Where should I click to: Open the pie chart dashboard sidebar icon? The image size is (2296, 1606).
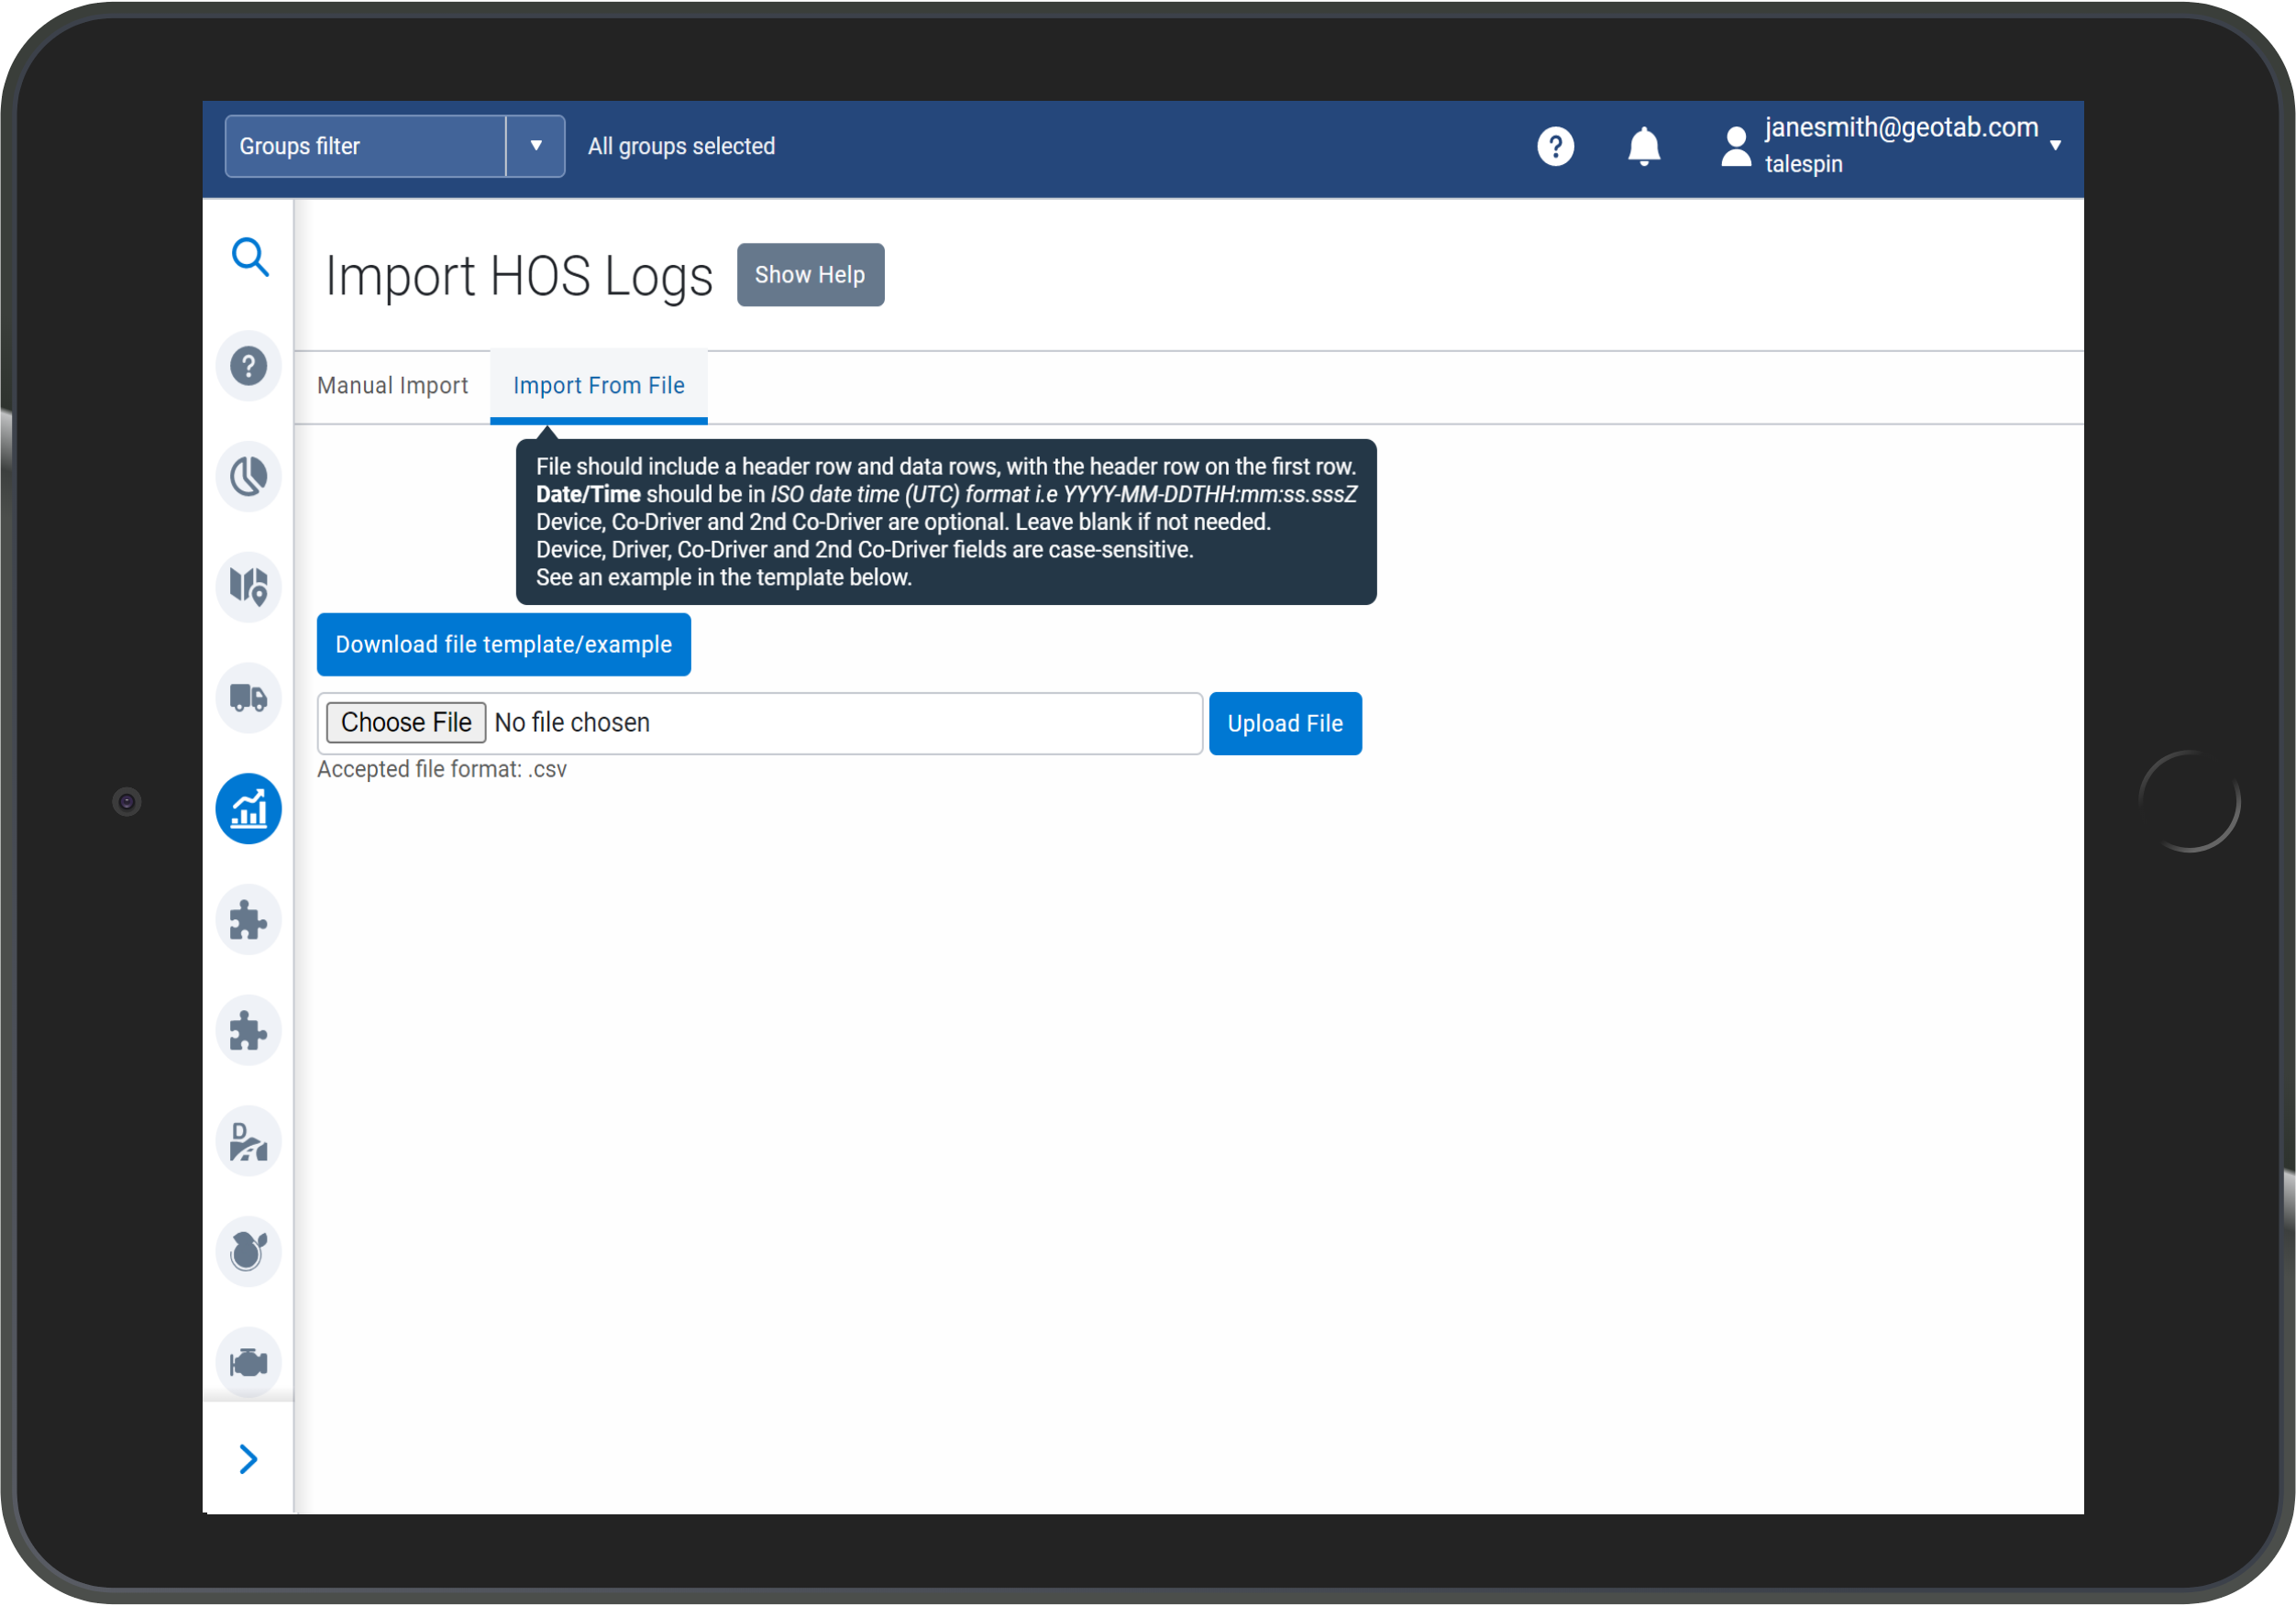[x=249, y=476]
